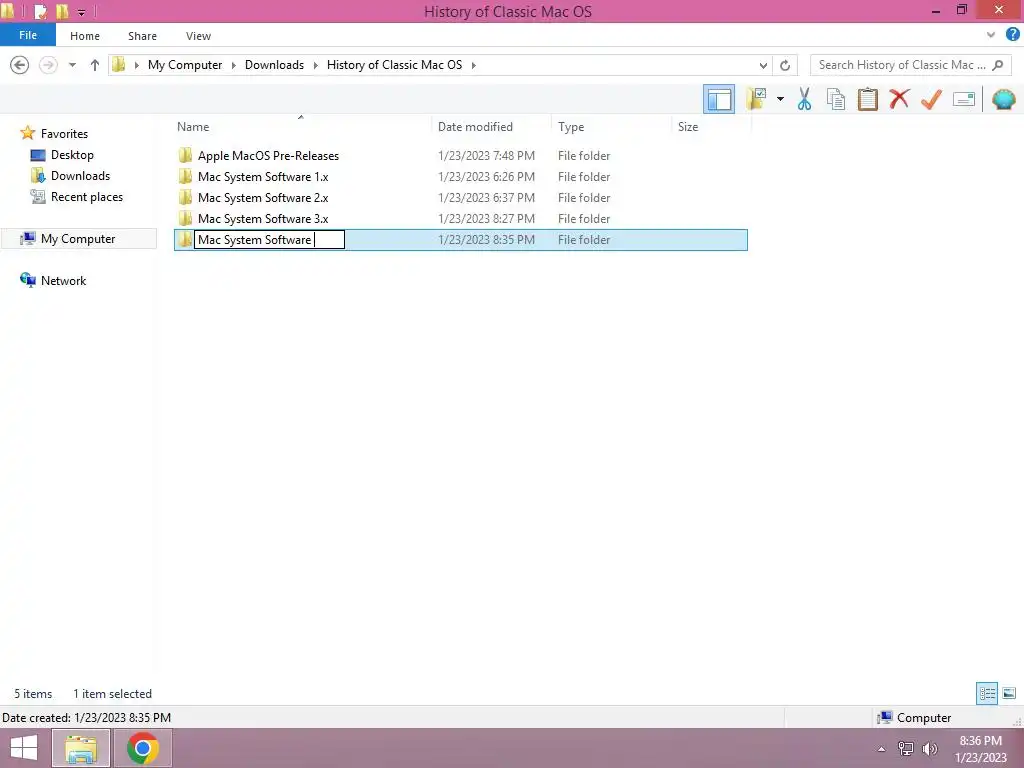Toggle the navigation pane layout button
The width and height of the screenshot is (1024, 768).
click(x=719, y=99)
